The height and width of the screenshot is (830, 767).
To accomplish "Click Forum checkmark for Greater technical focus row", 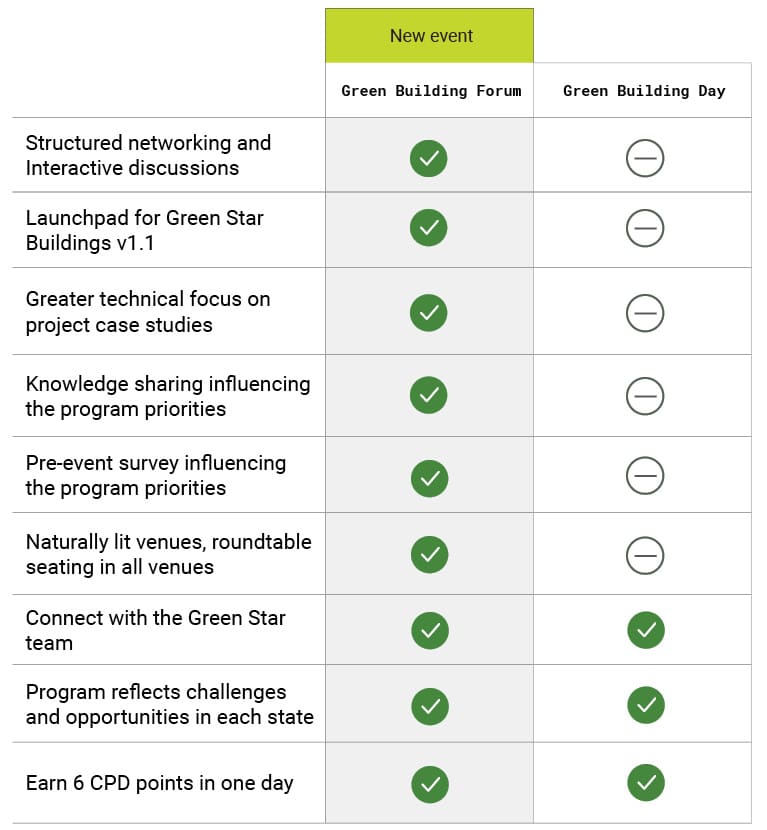I will pyautogui.click(x=428, y=313).
